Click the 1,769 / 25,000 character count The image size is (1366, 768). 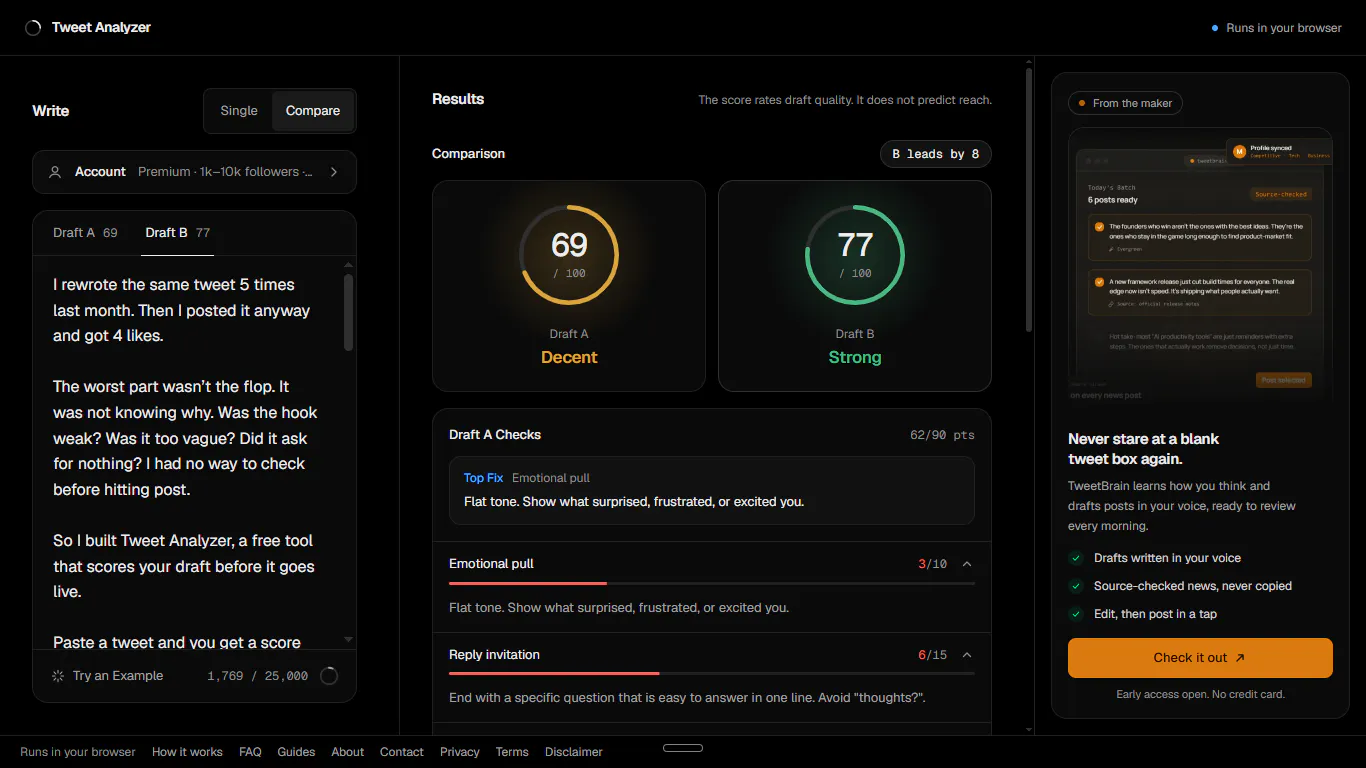(x=258, y=676)
